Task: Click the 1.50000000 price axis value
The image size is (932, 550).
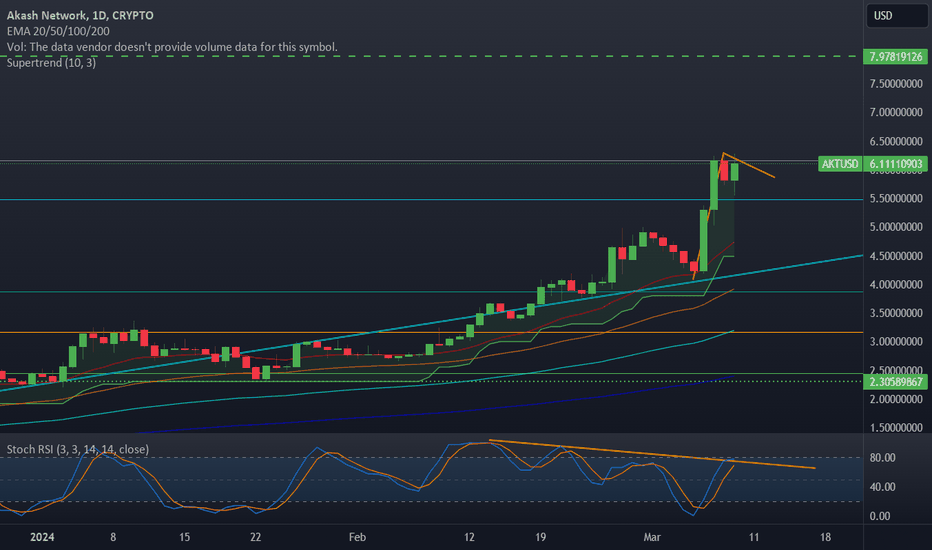Action: 896,428
